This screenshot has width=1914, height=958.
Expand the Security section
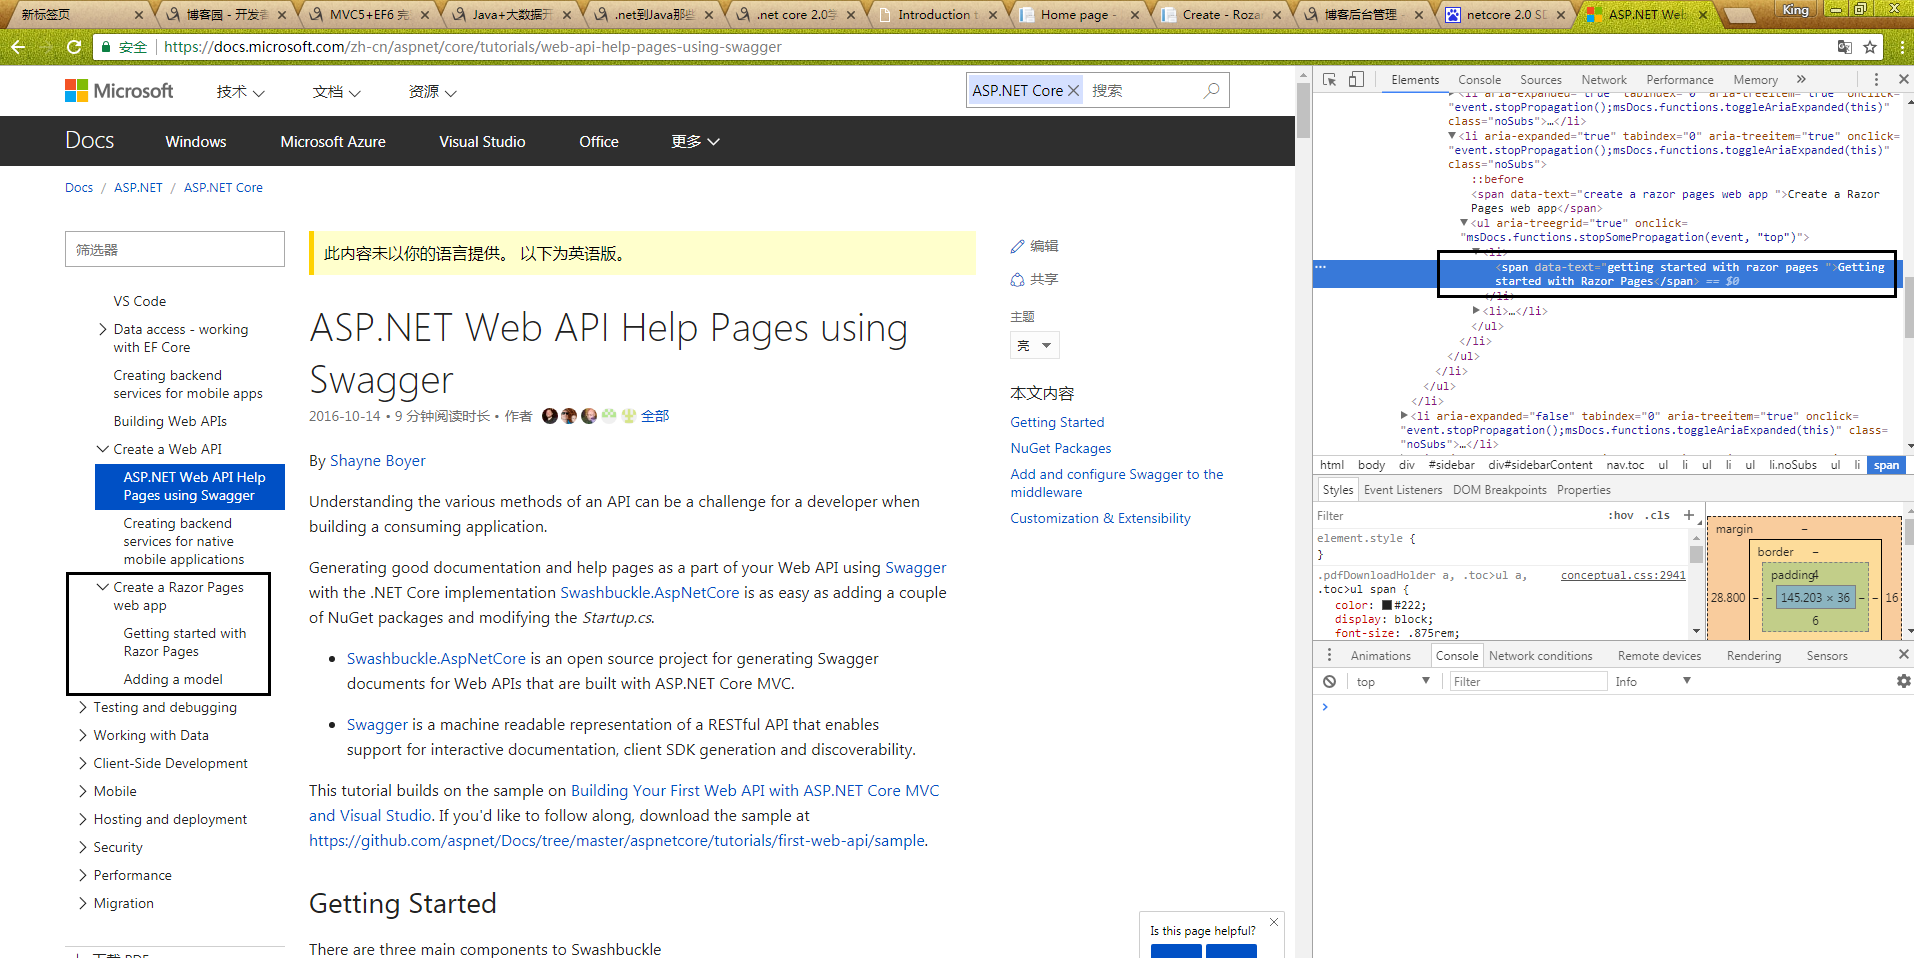coord(82,847)
